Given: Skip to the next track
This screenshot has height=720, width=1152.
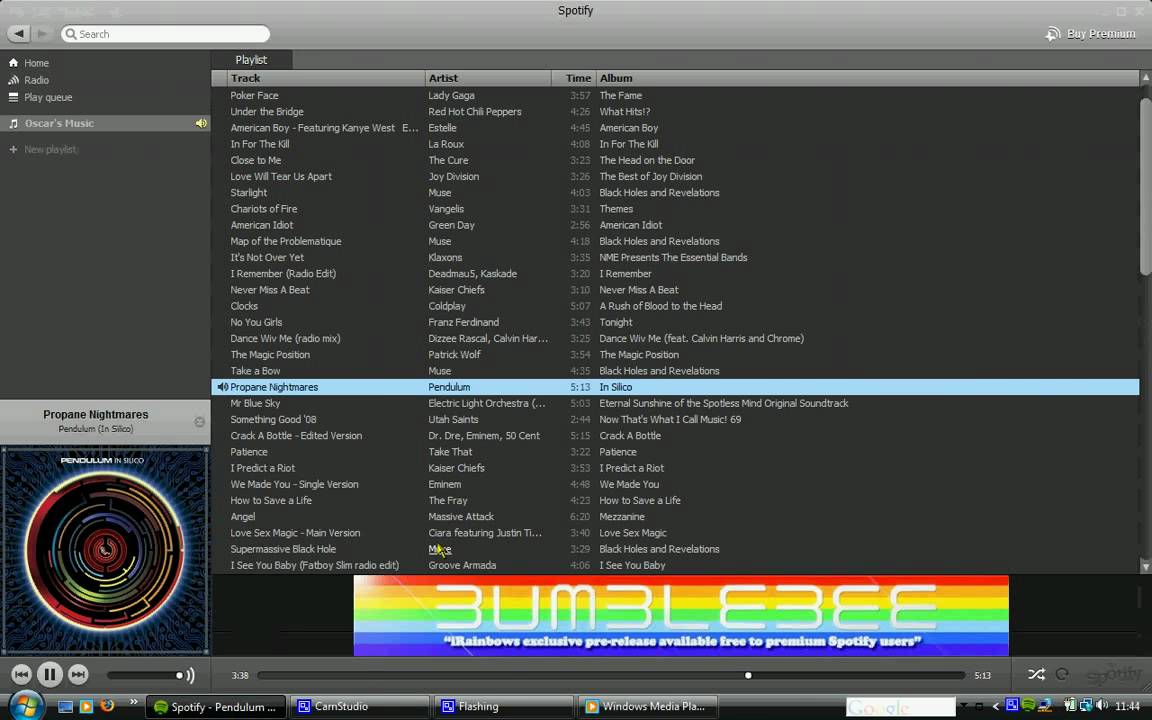Looking at the screenshot, I should point(78,674).
